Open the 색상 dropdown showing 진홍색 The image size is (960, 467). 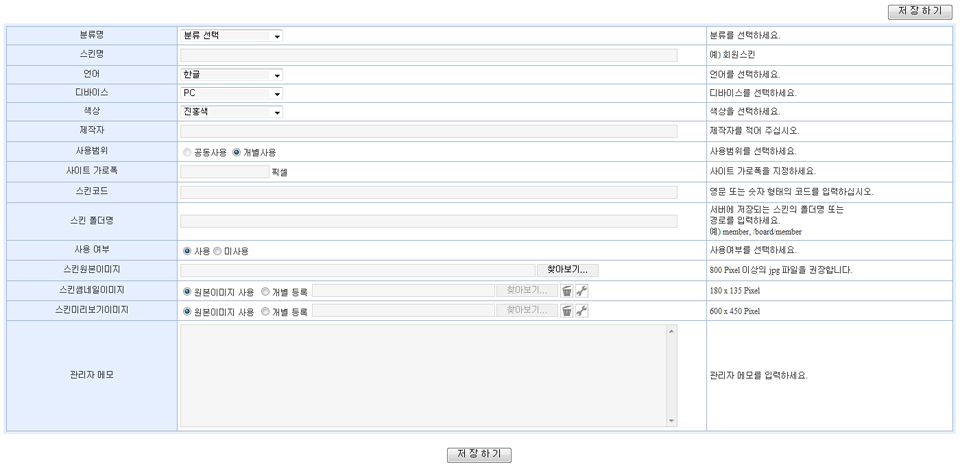point(231,112)
